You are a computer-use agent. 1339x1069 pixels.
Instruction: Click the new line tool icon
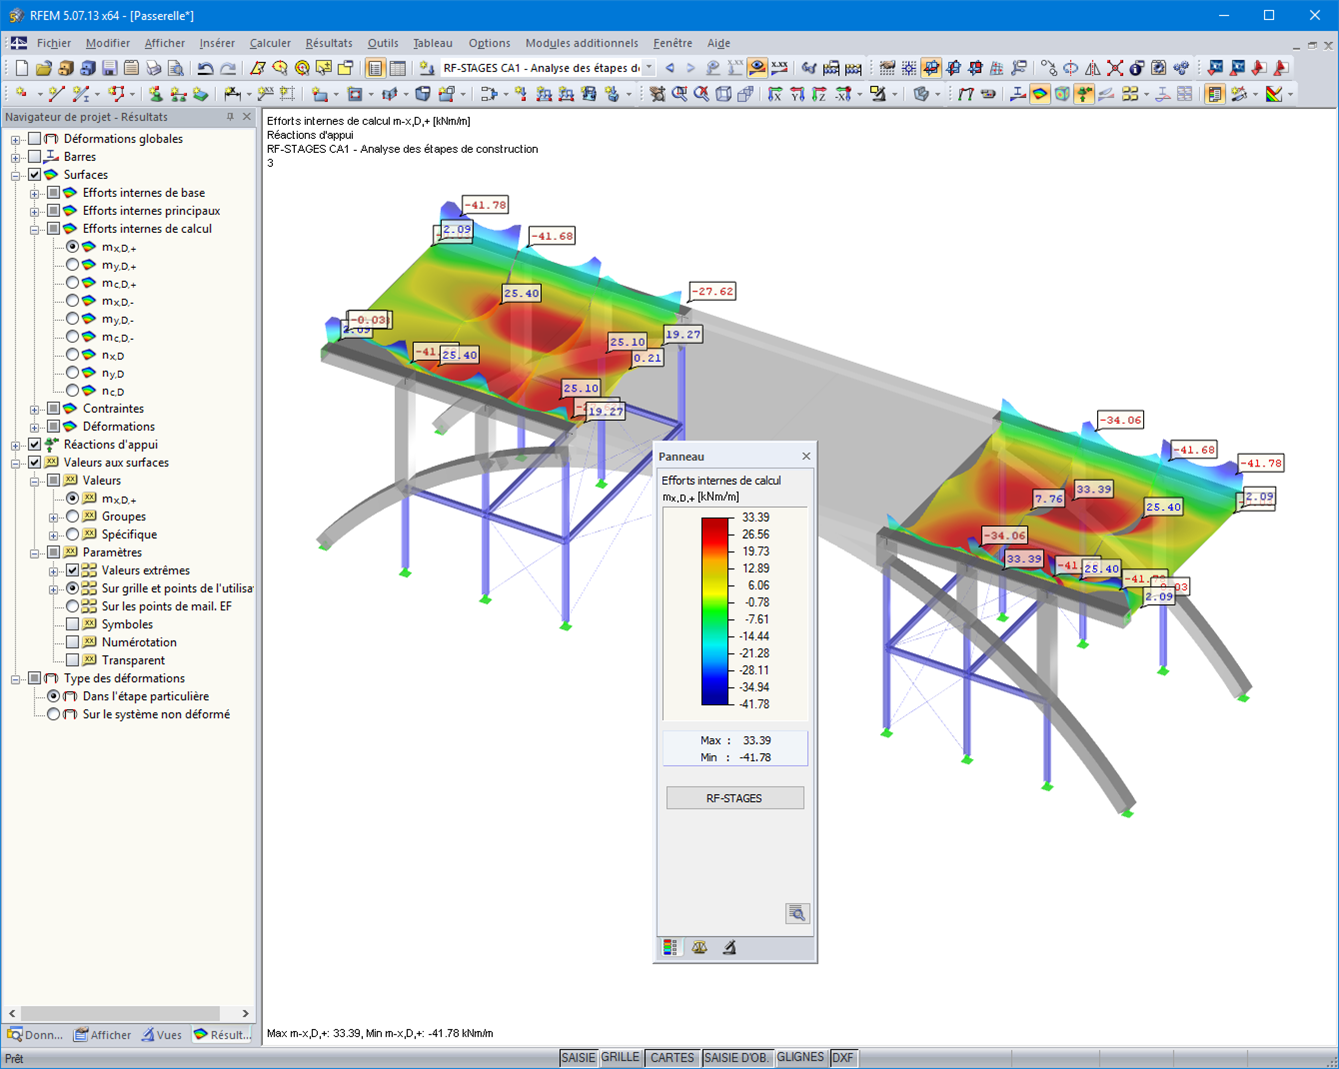tap(56, 94)
